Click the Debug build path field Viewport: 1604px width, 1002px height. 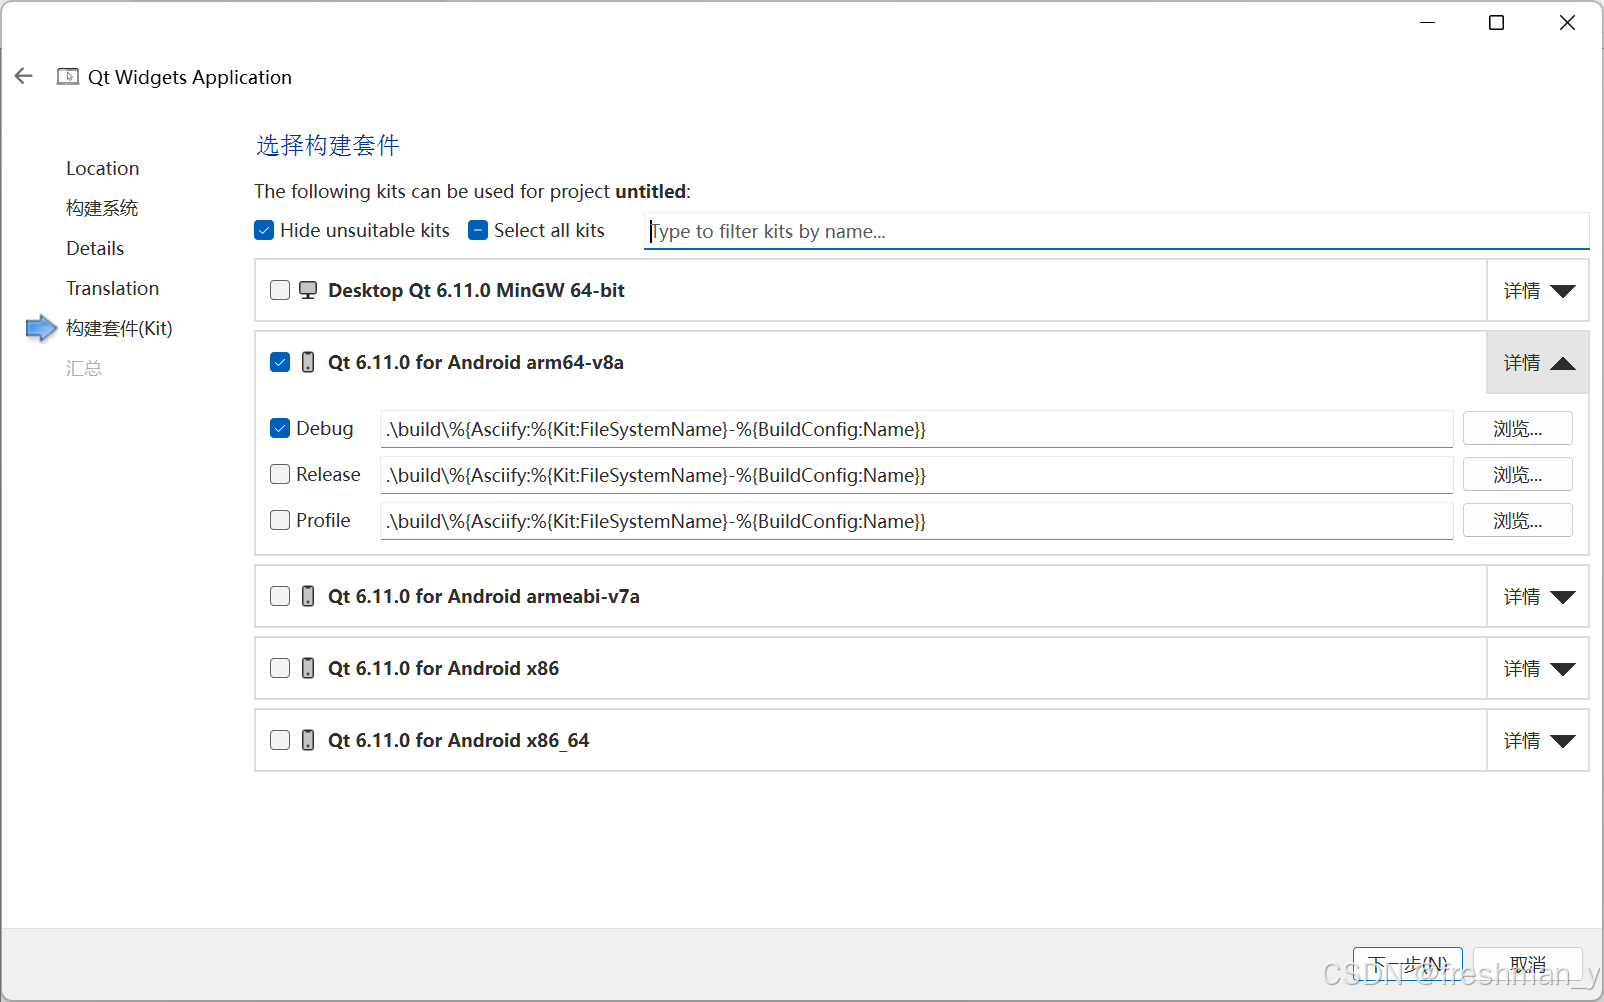click(x=916, y=429)
